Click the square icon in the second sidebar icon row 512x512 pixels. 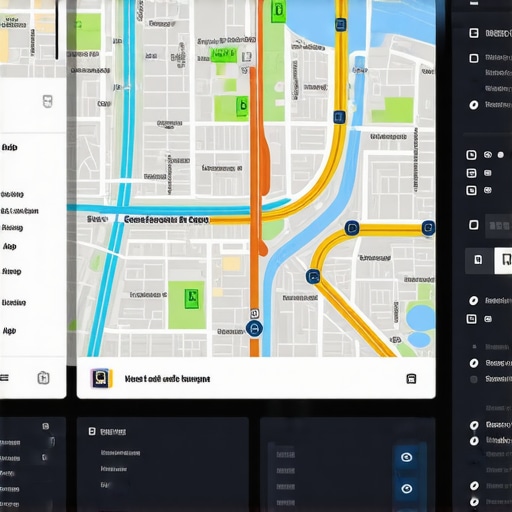click(x=471, y=173)
